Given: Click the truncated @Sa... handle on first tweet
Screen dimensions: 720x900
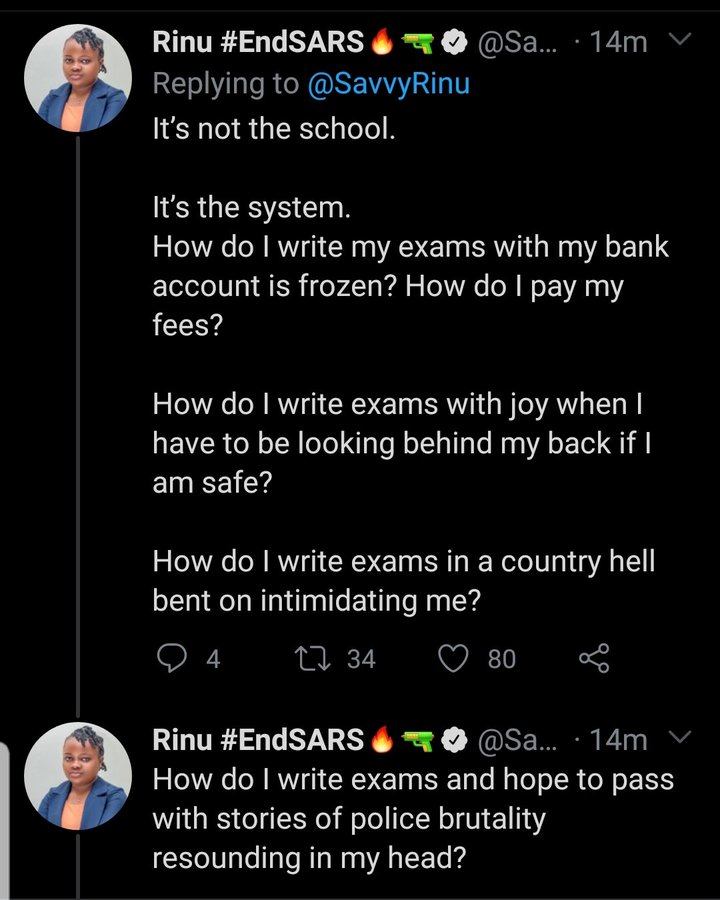Looking at the screenshot, I should [517, 43].
